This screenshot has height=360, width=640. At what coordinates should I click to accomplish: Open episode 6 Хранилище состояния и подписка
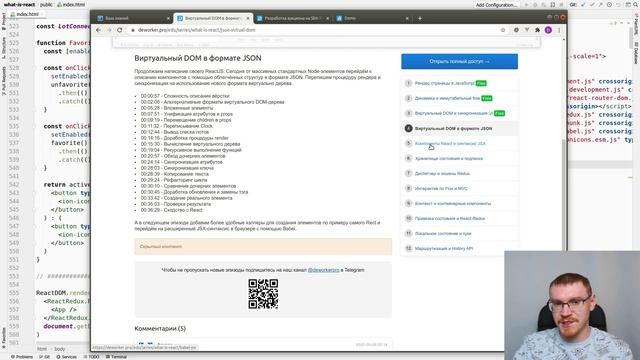click(449, 158)
